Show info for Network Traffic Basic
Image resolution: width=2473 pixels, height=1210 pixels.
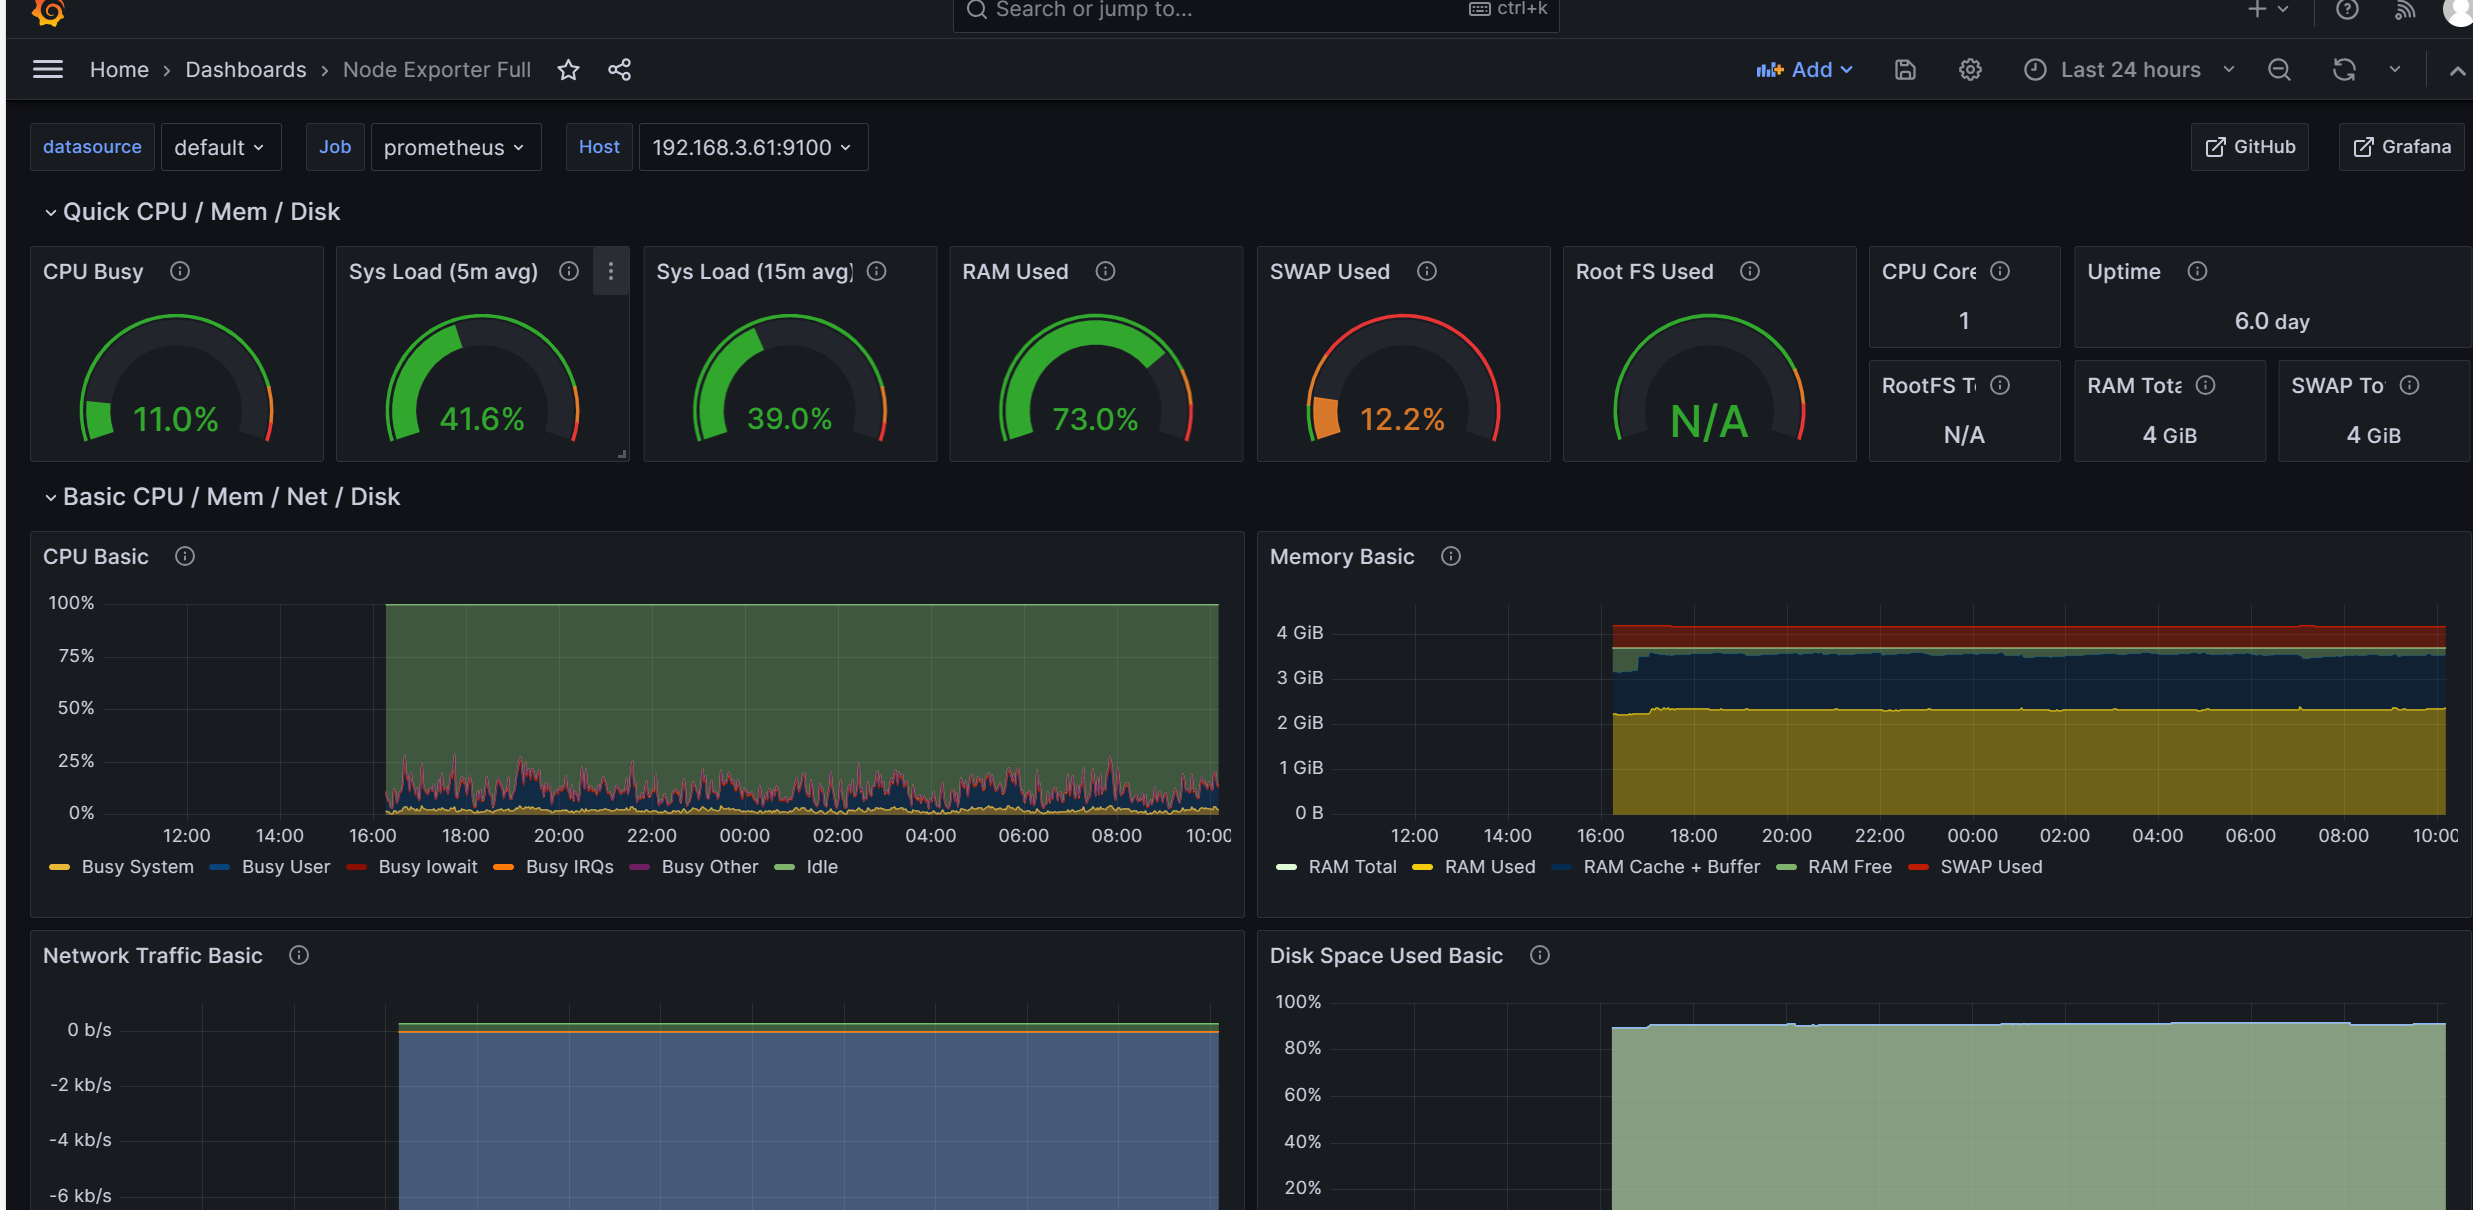click(299, 955)
